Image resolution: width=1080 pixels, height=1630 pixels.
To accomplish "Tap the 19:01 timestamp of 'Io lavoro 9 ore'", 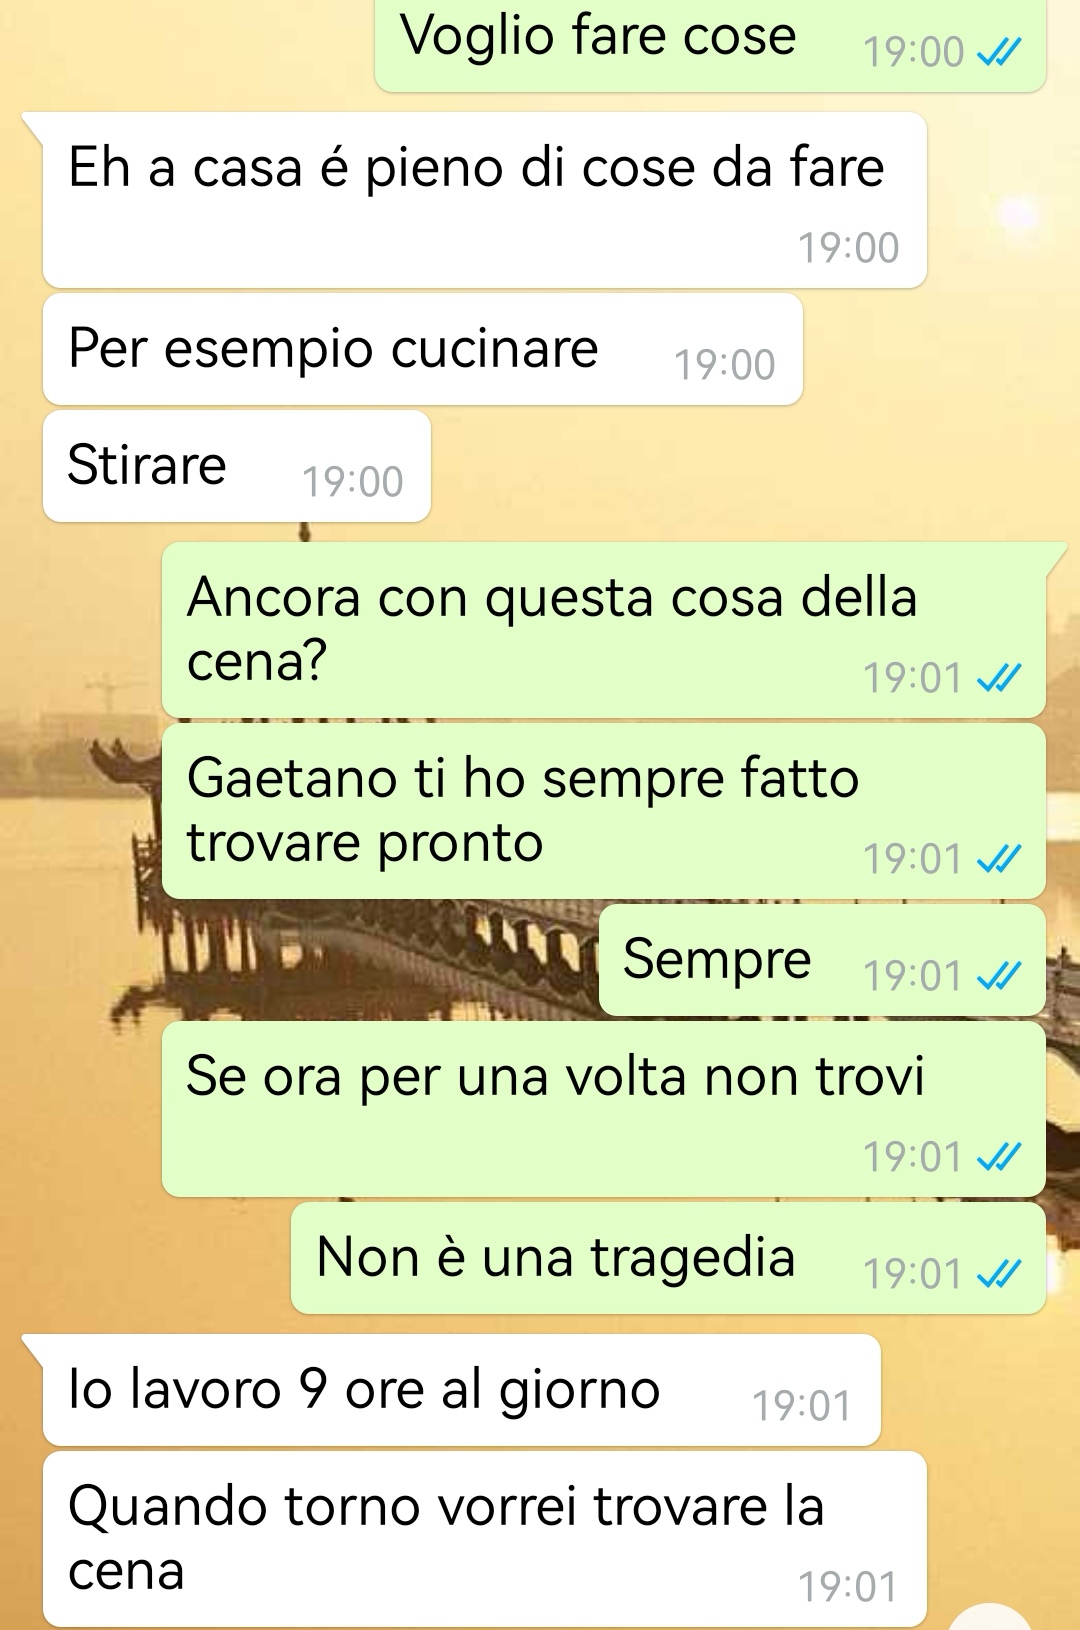I will pyautogui.click(x=802, y=1406).
